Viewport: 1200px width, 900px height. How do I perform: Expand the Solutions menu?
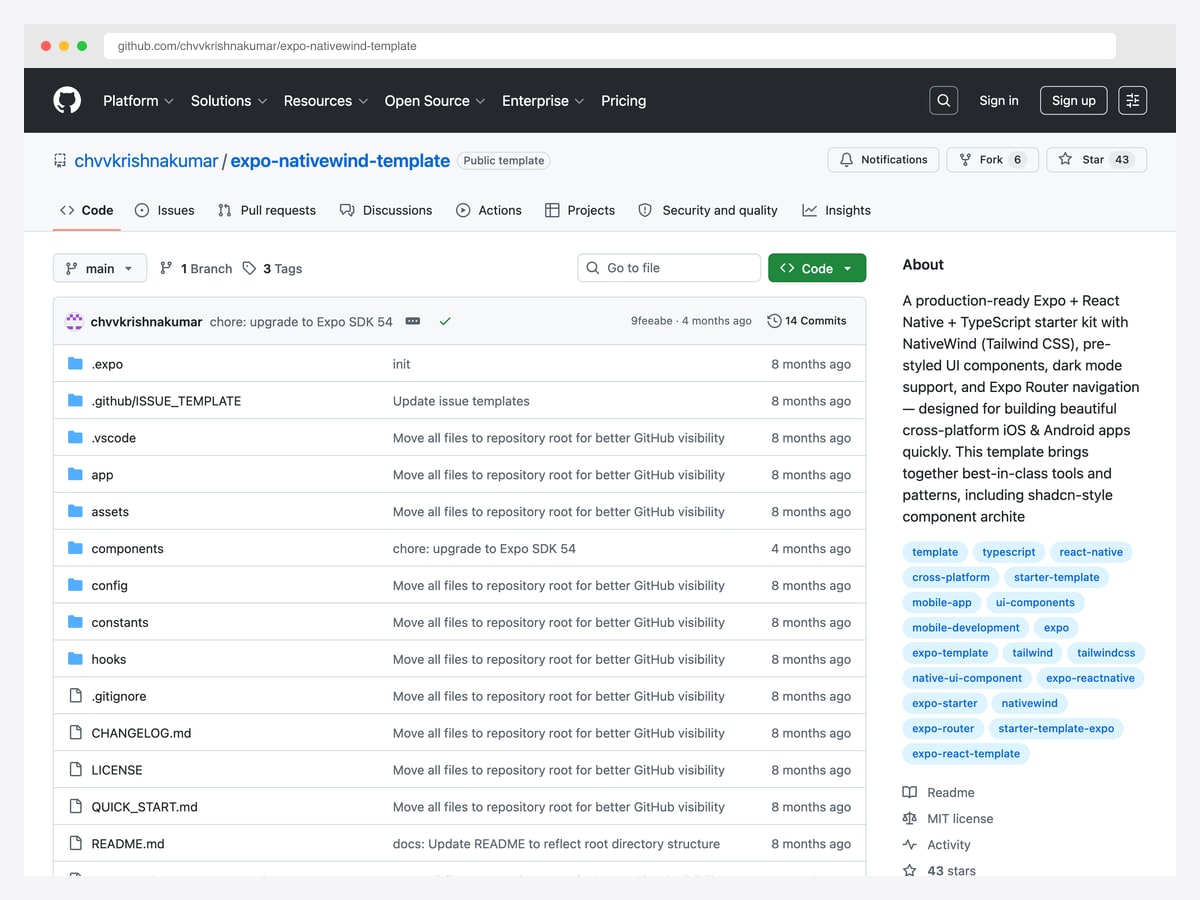229,101
